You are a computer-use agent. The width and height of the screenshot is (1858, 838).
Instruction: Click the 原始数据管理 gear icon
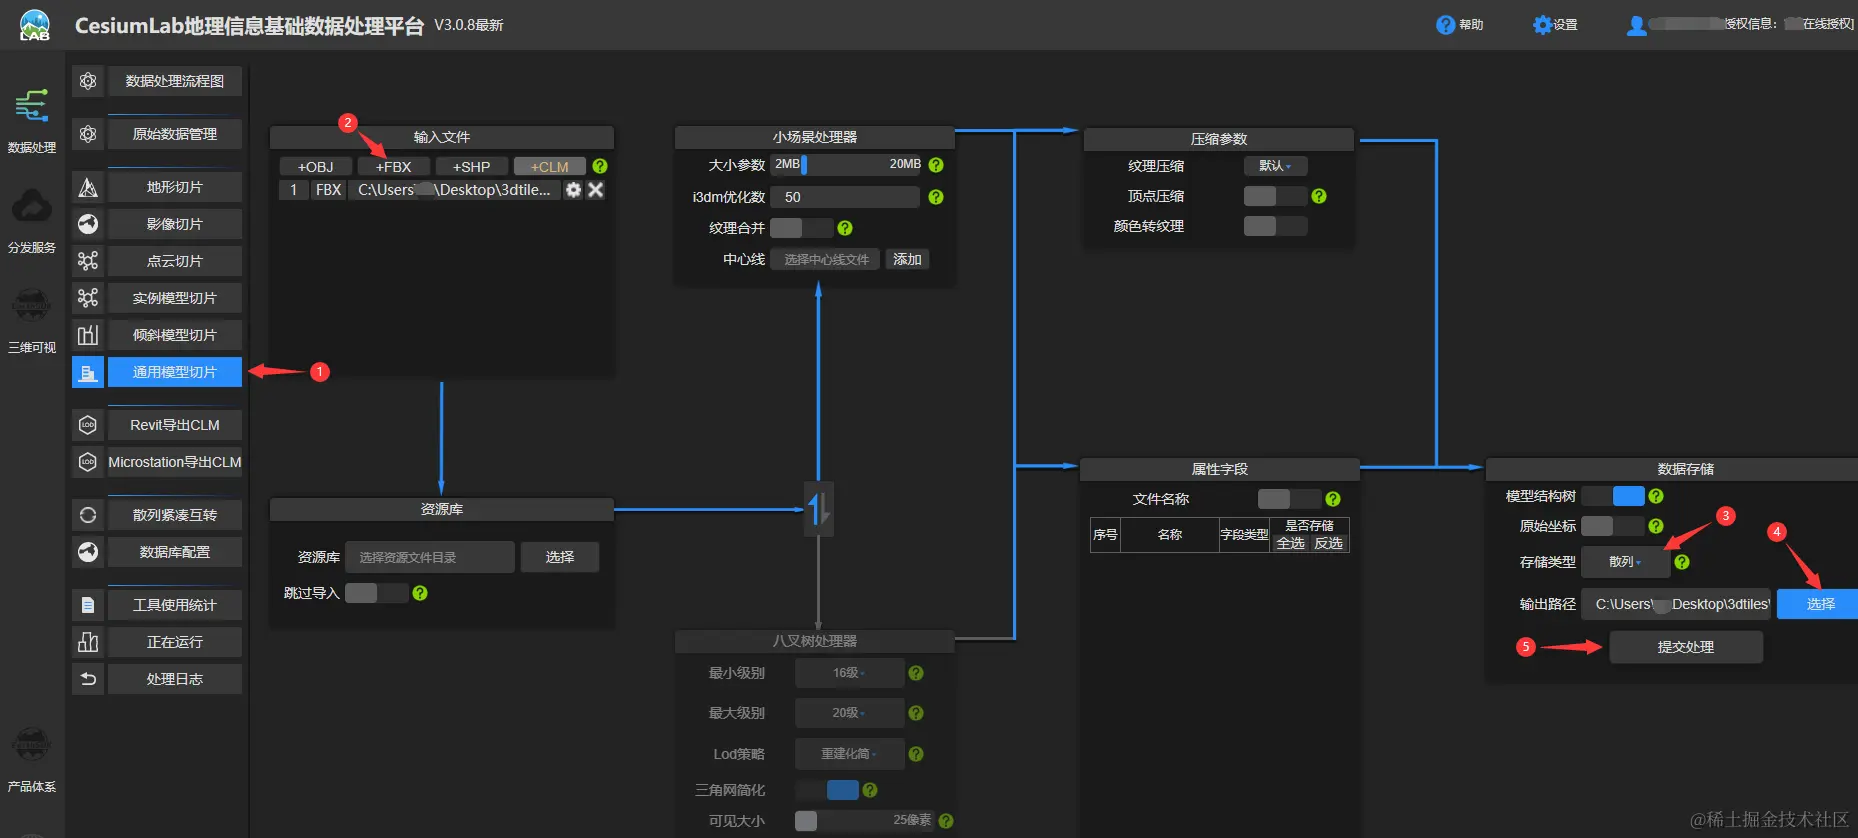coord(88,134)
